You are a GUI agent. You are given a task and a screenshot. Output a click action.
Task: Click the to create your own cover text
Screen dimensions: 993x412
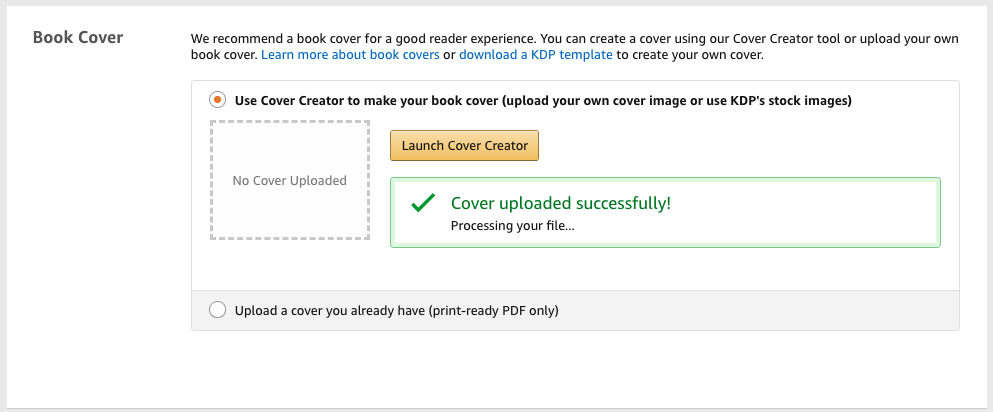click(x=690, y=55)
